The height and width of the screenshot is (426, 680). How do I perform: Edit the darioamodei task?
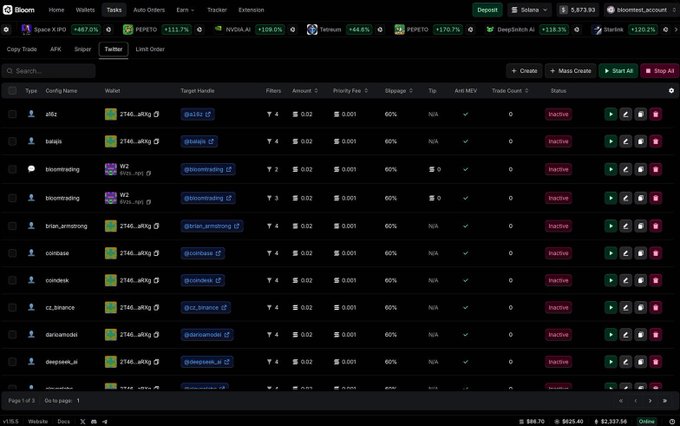pyautogui.click(x=625, y=334)
